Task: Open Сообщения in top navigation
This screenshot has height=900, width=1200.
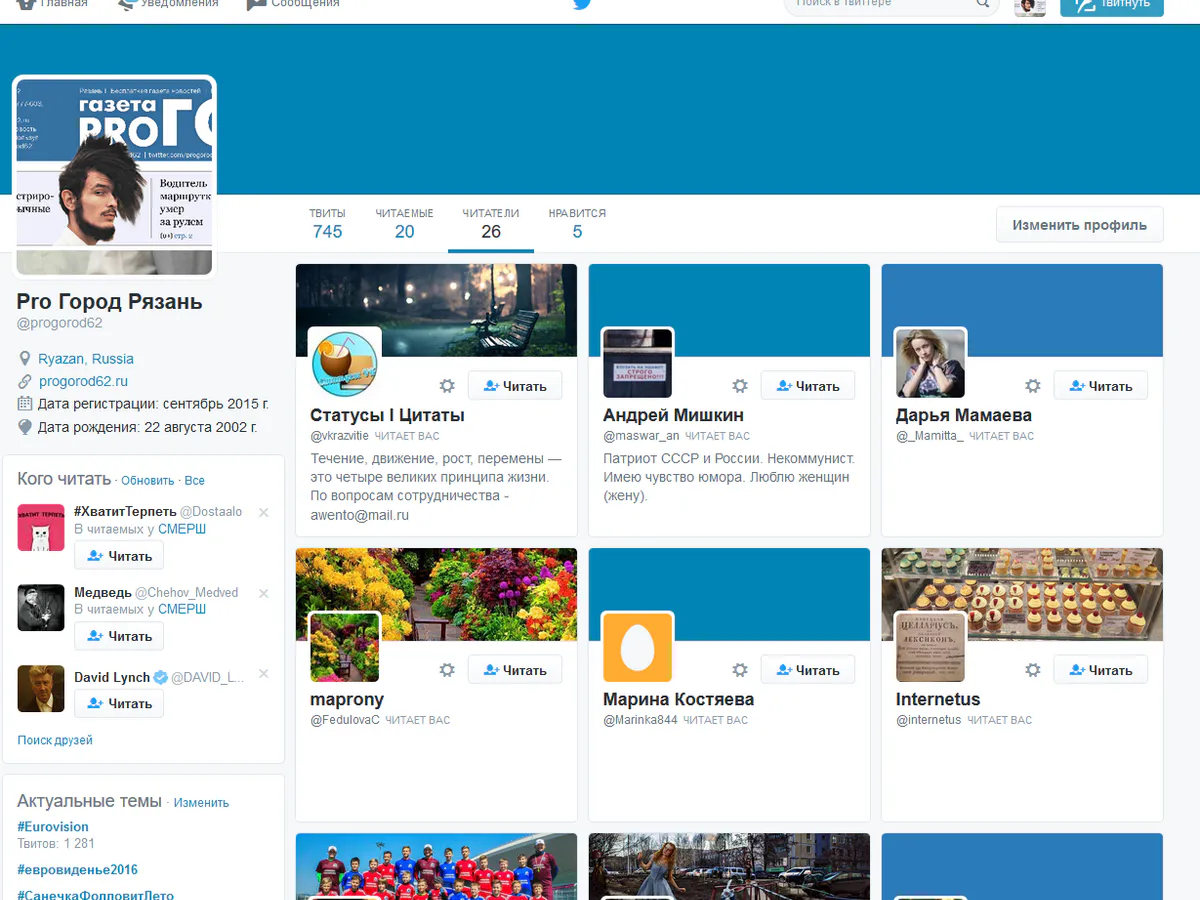Action: click(293, 4)
